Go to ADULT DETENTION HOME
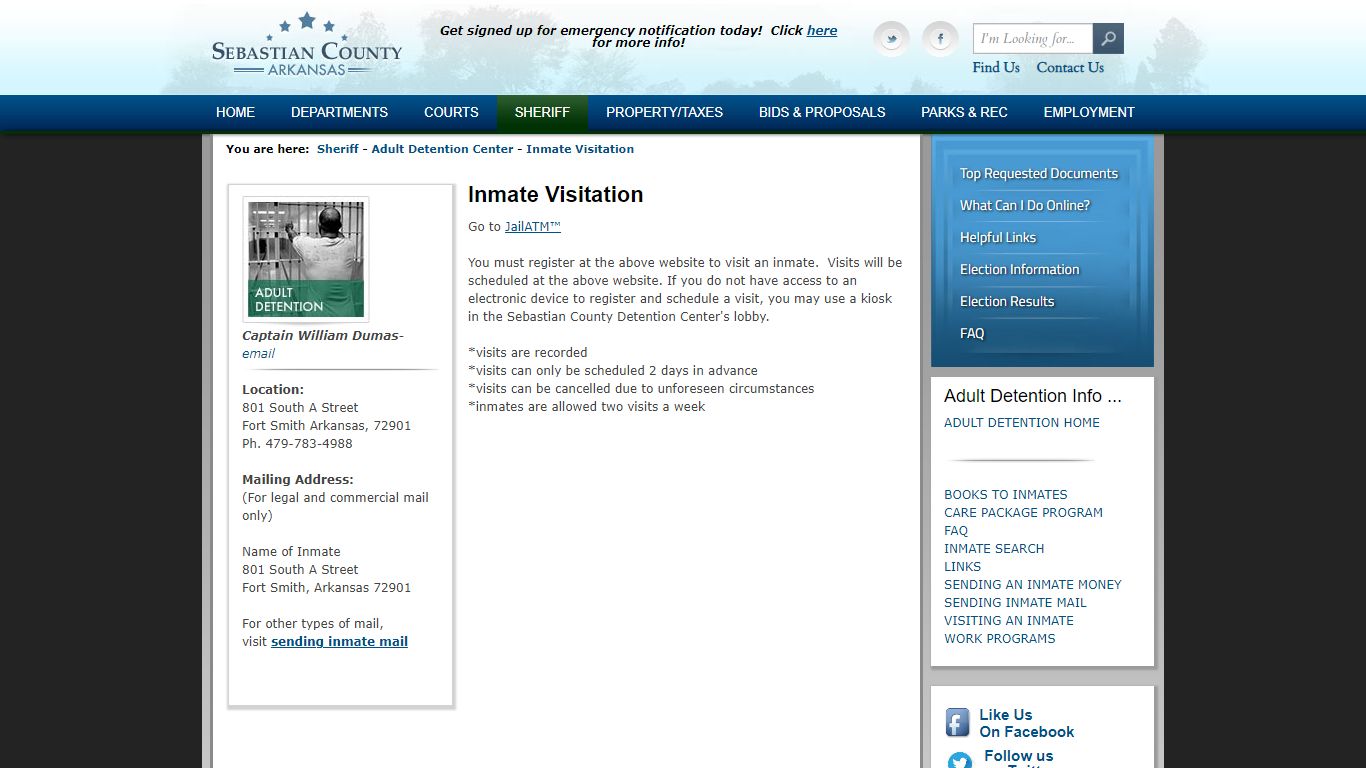Image resolution: width=1366 pixels, height=768 pixels. [x=1022, y=423]
